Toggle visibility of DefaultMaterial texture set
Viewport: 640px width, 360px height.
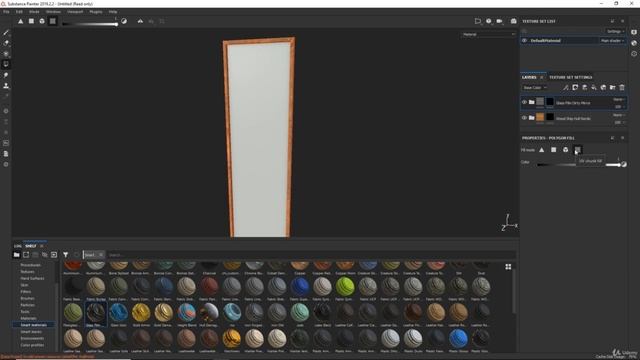(x=524, y=40)
